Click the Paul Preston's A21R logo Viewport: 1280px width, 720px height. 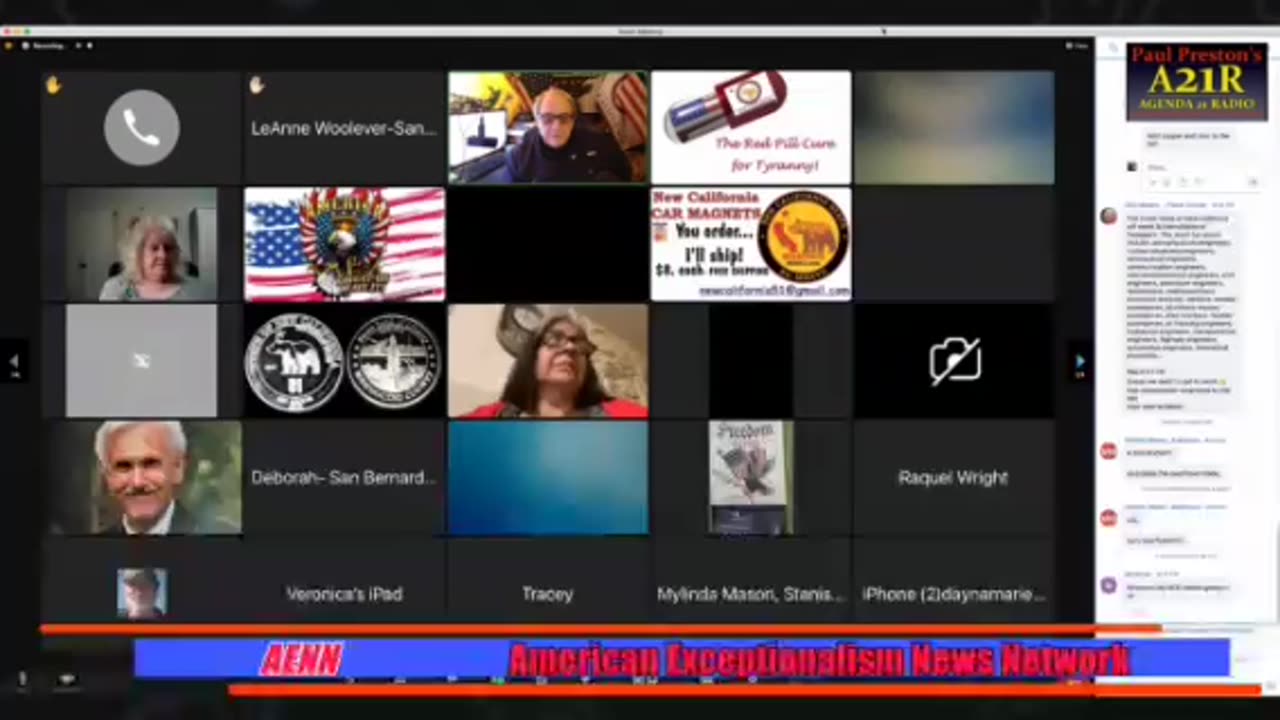1197,81
